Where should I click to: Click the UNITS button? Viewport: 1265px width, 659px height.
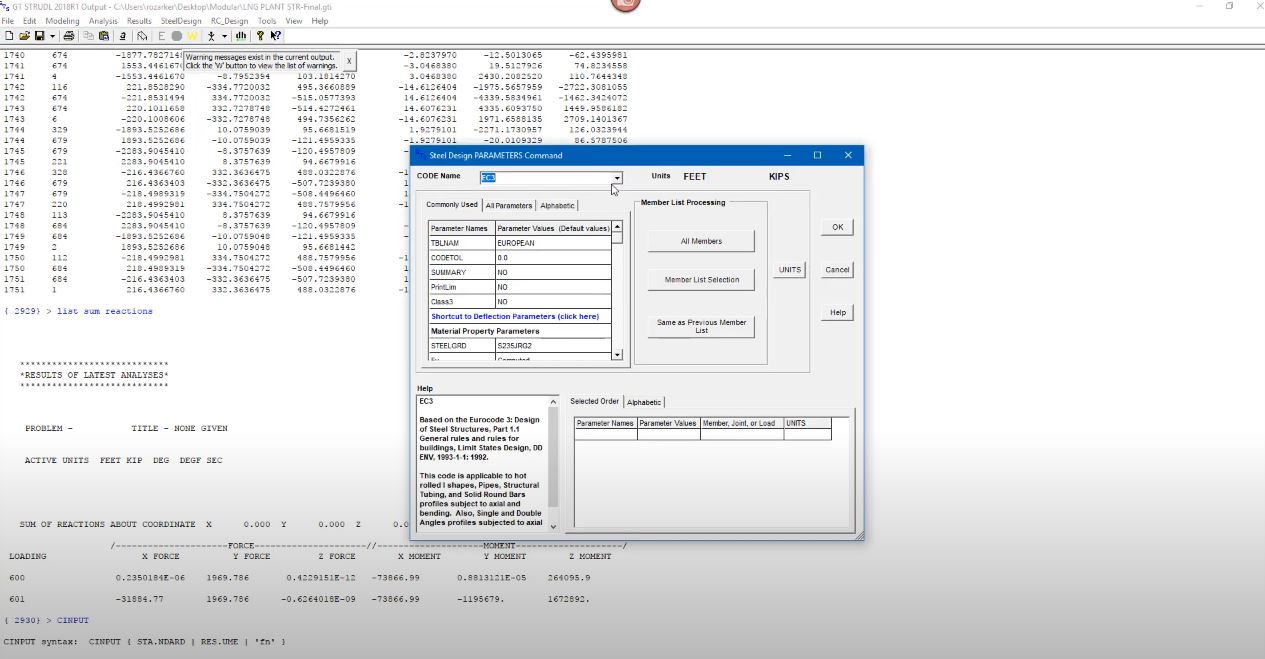(790, 270)
